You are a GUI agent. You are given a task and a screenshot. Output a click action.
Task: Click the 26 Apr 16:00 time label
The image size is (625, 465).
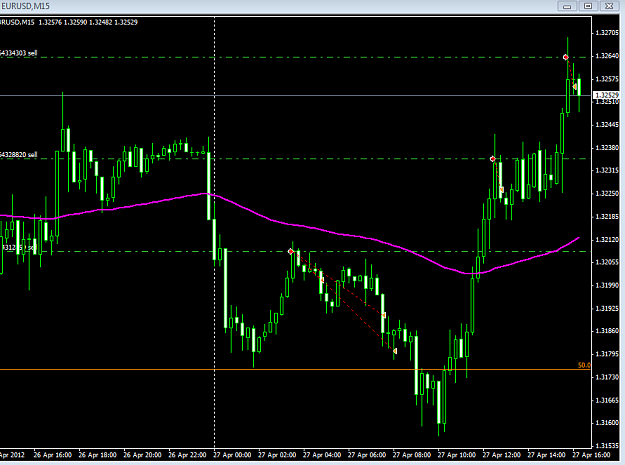[x=53, y=455]
